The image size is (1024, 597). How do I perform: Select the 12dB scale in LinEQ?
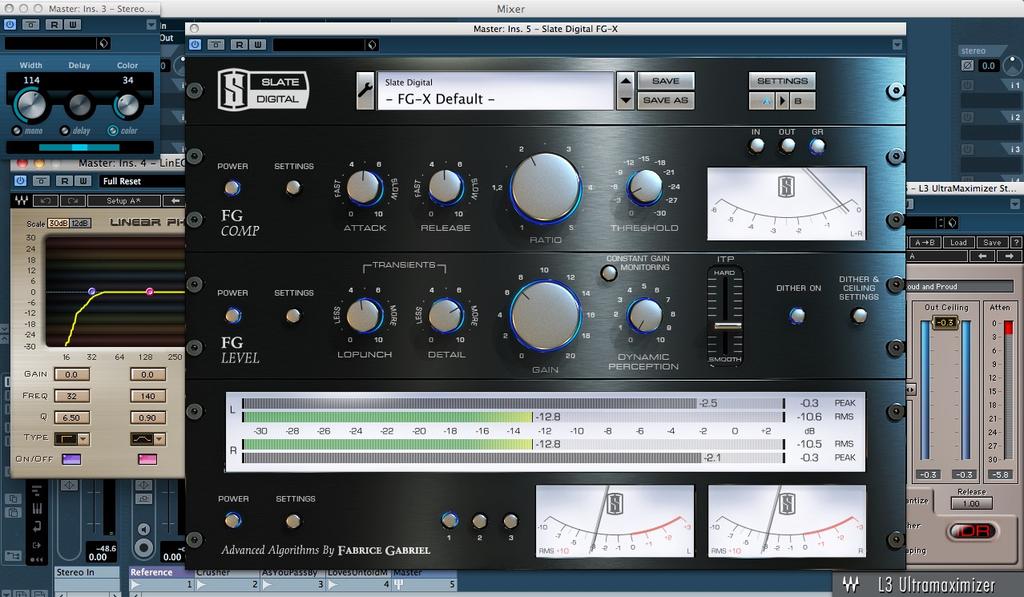[80, 223]
